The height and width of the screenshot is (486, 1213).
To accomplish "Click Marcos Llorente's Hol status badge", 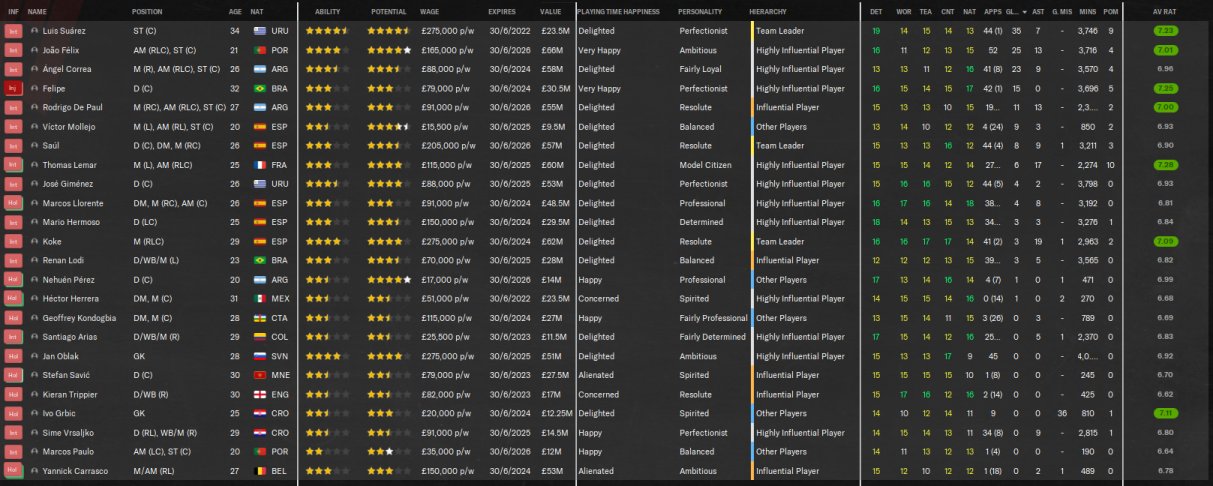I will (x=13, y=203).
